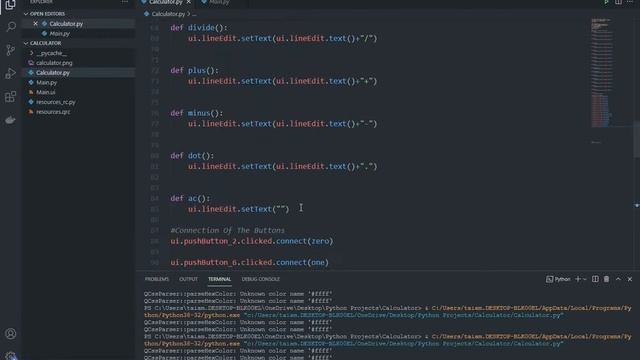Click the ui.lineEdit.setText("") line
Screen dimensions: 640x360
[x=238, y=209]
